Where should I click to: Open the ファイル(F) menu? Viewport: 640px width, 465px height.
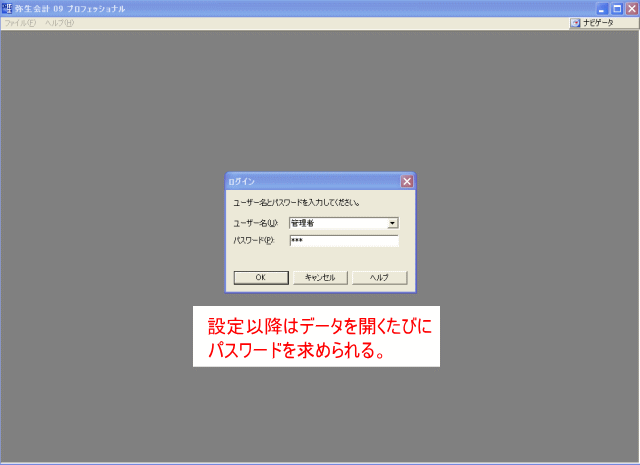tap(20, 23)
